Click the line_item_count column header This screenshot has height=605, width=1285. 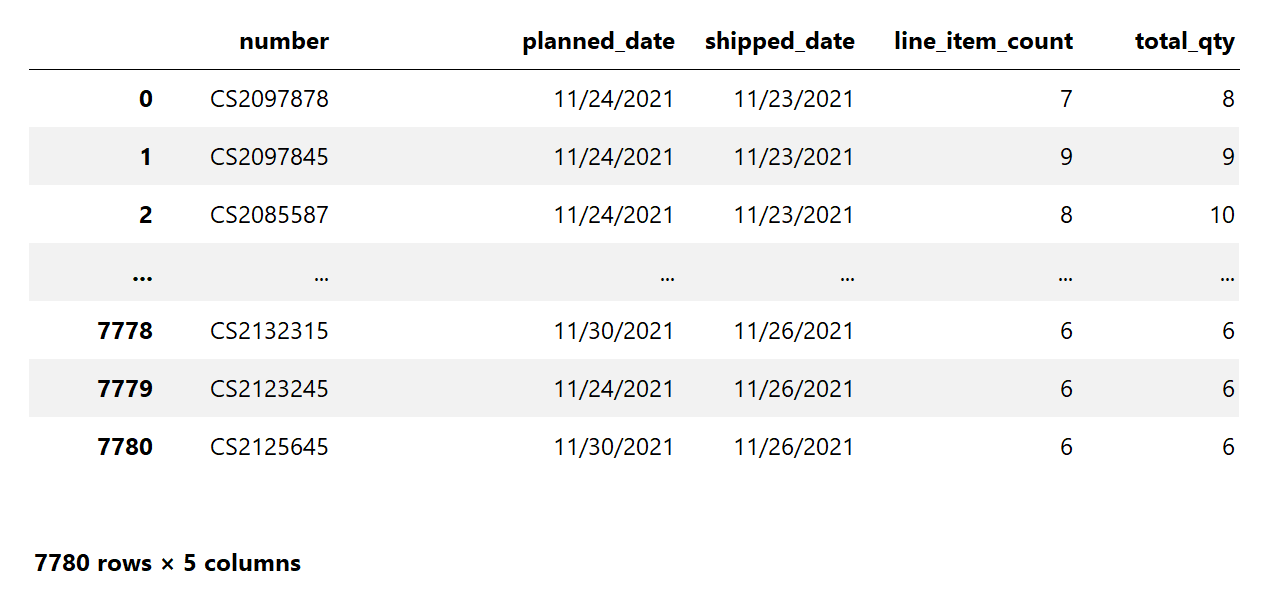point(983,42)
